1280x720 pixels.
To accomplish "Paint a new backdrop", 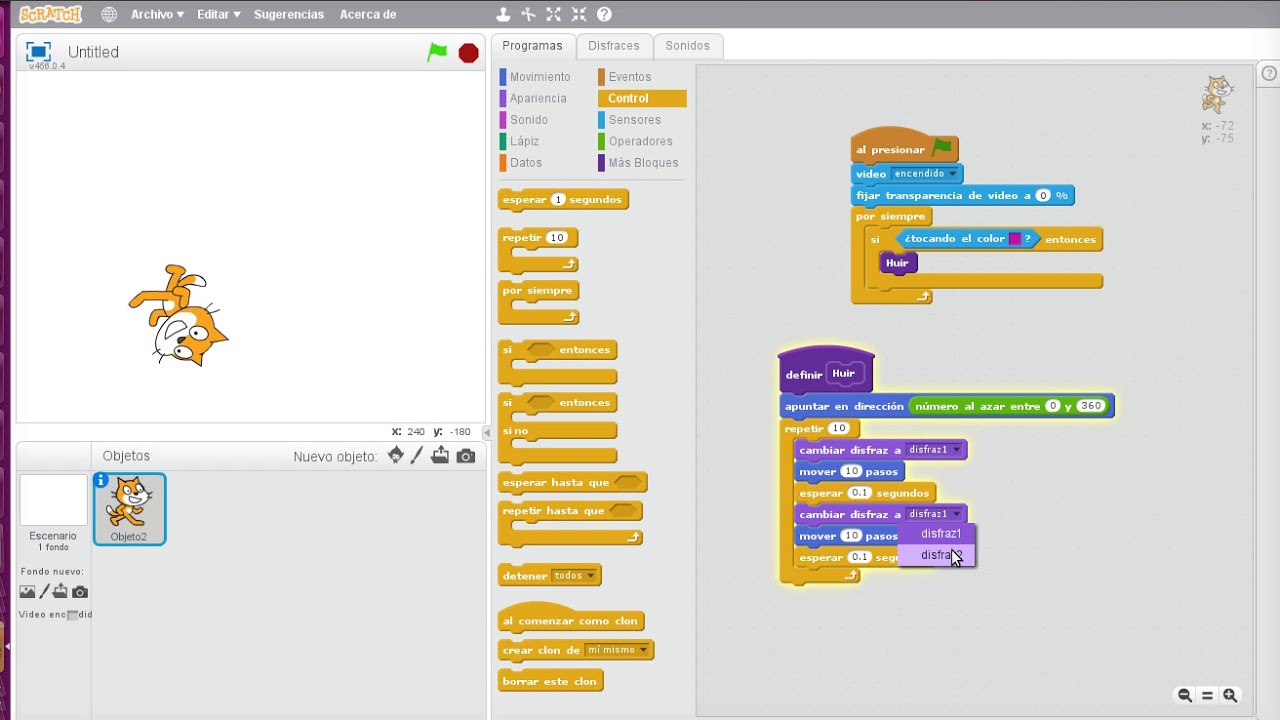I will tap(44, 592).
